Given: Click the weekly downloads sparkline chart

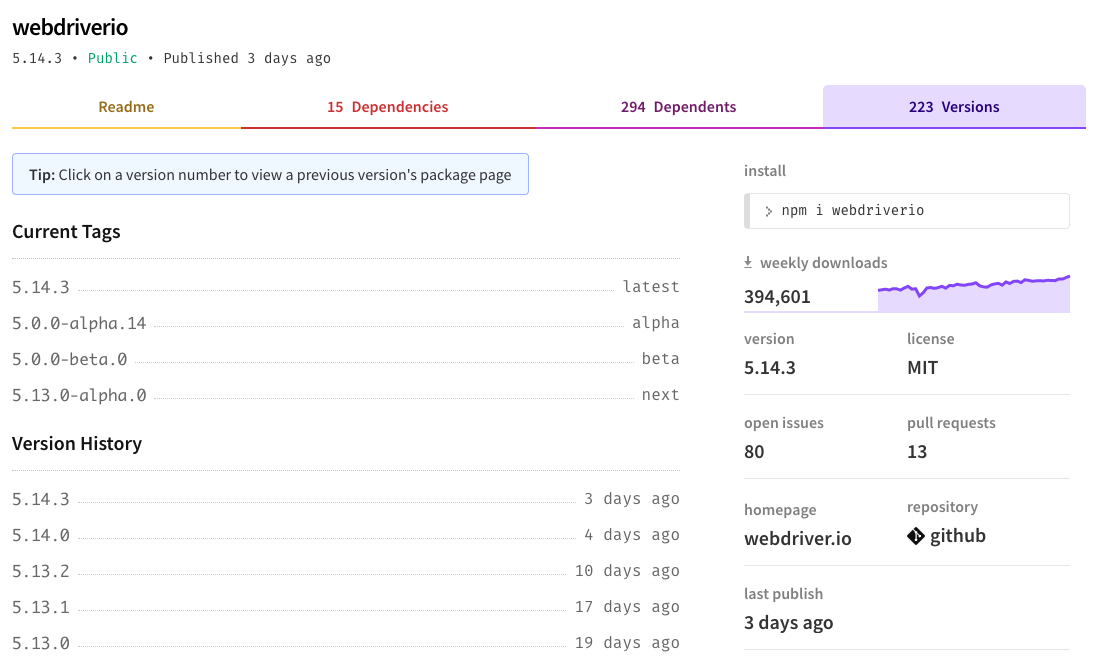Looking at the screenshot, I should (x=974, y=294).
